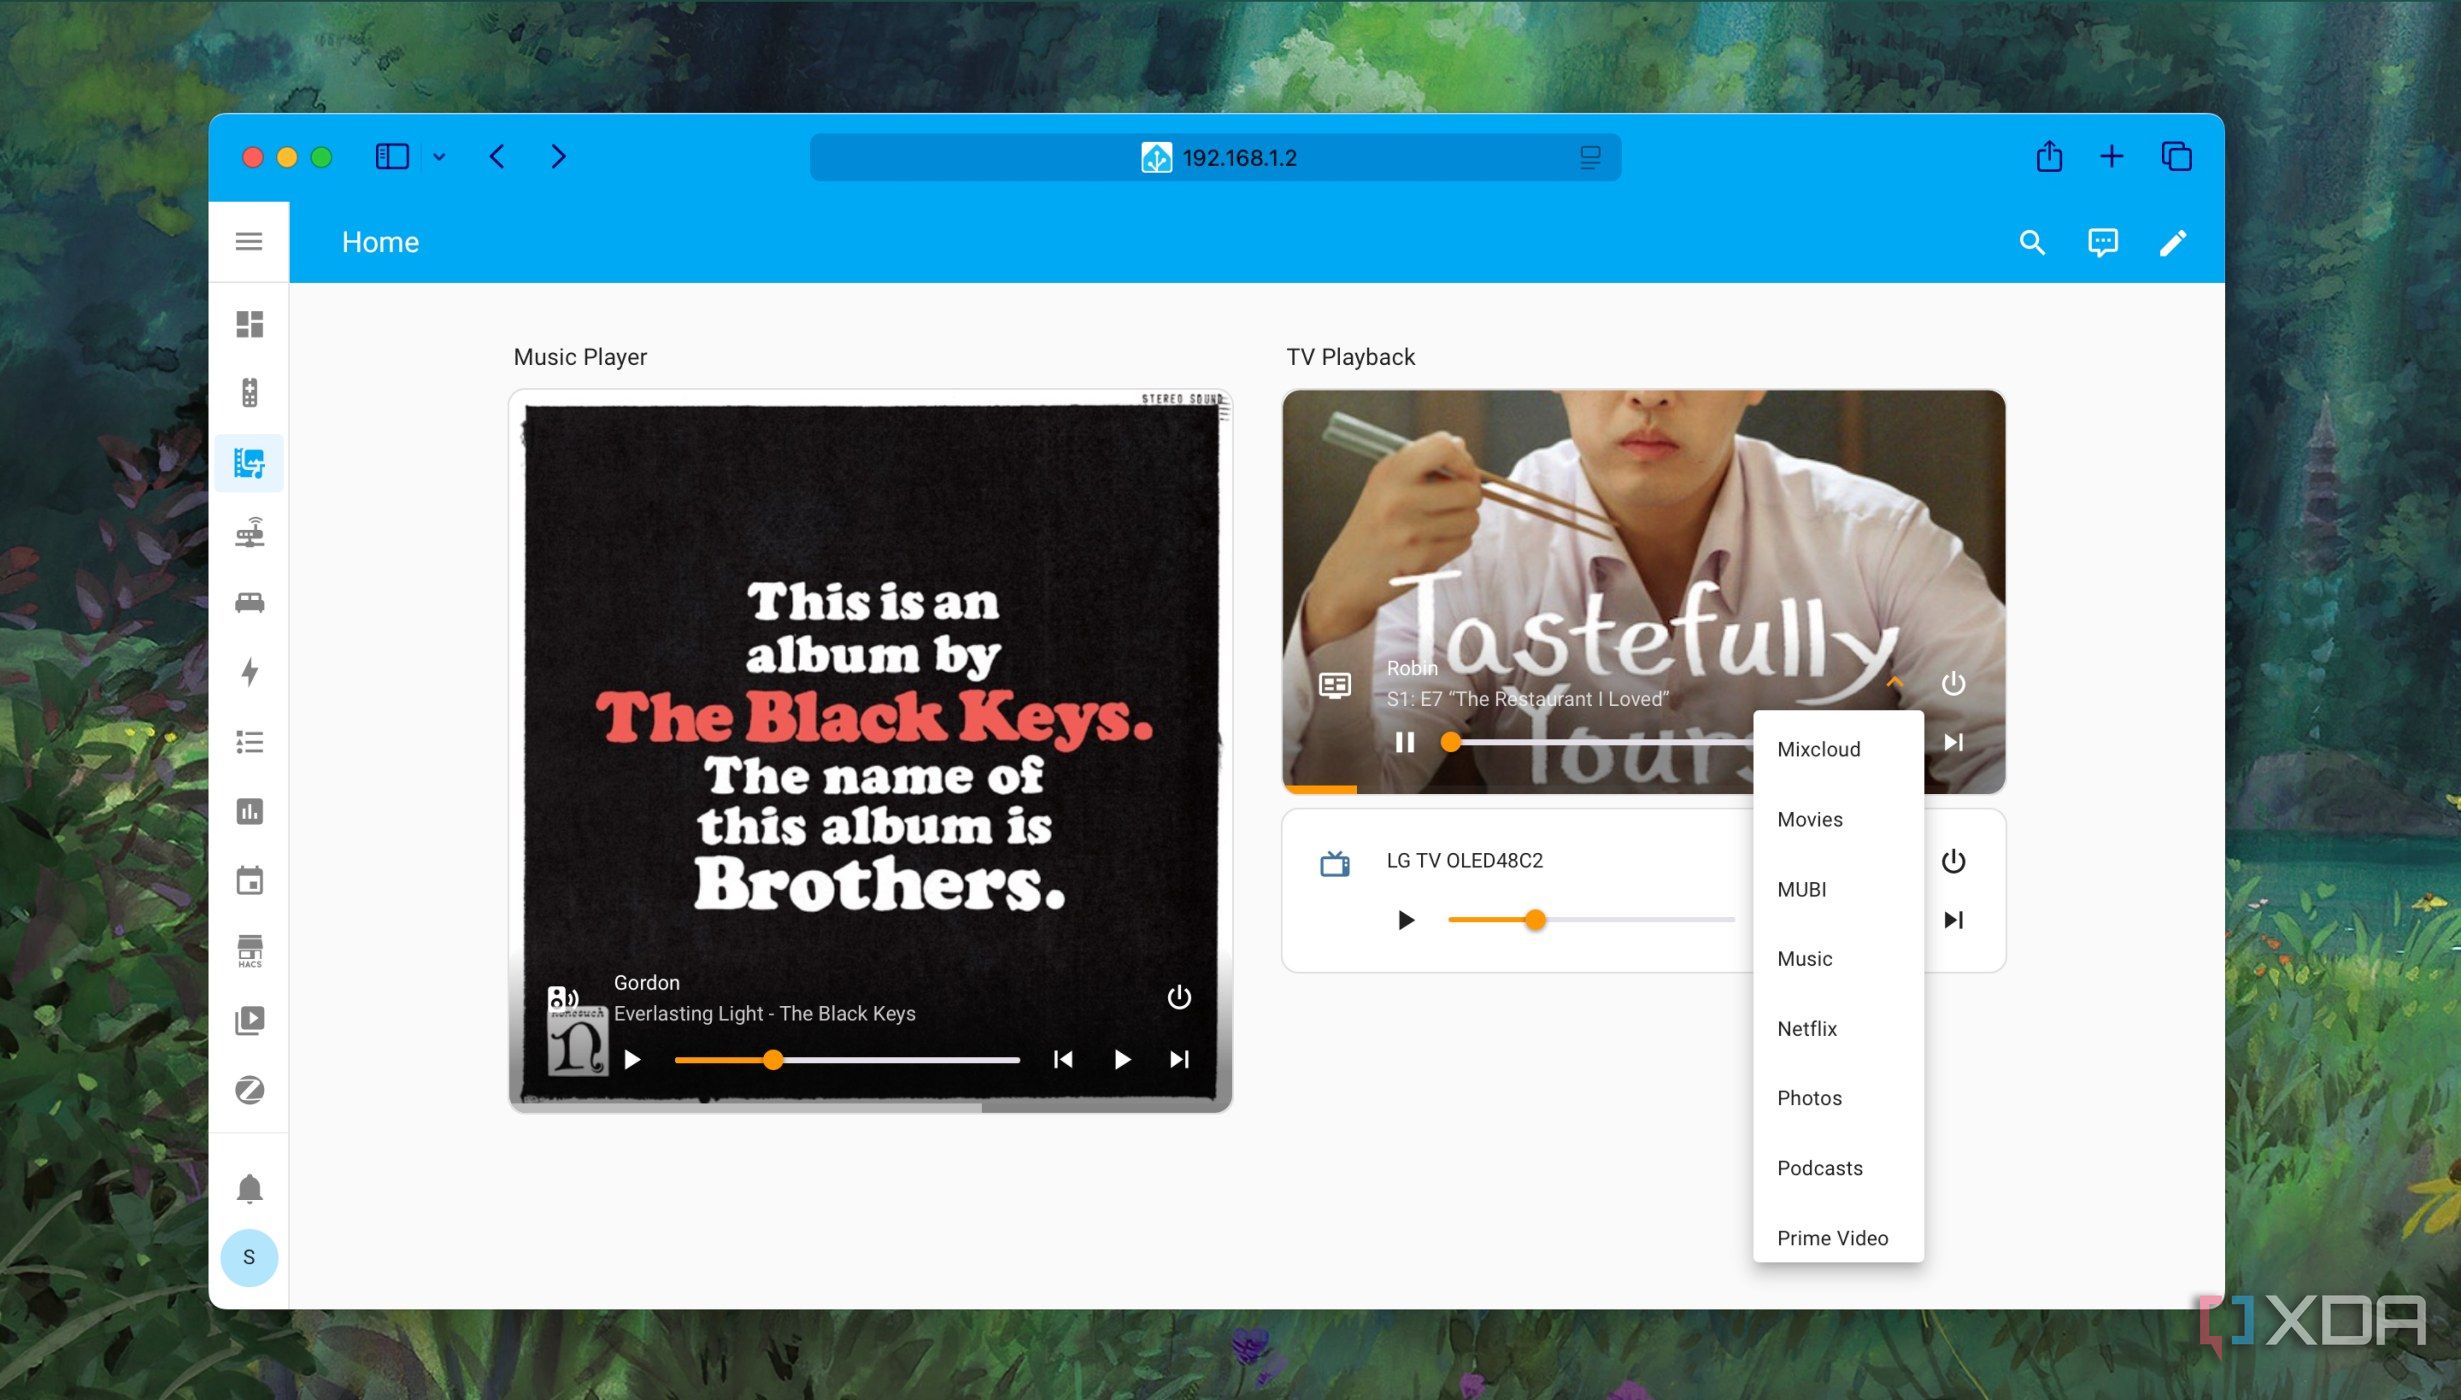Pause playback on the Robin TV card
Viewport: 2461px width, 1400px height.
point(1405,742)
